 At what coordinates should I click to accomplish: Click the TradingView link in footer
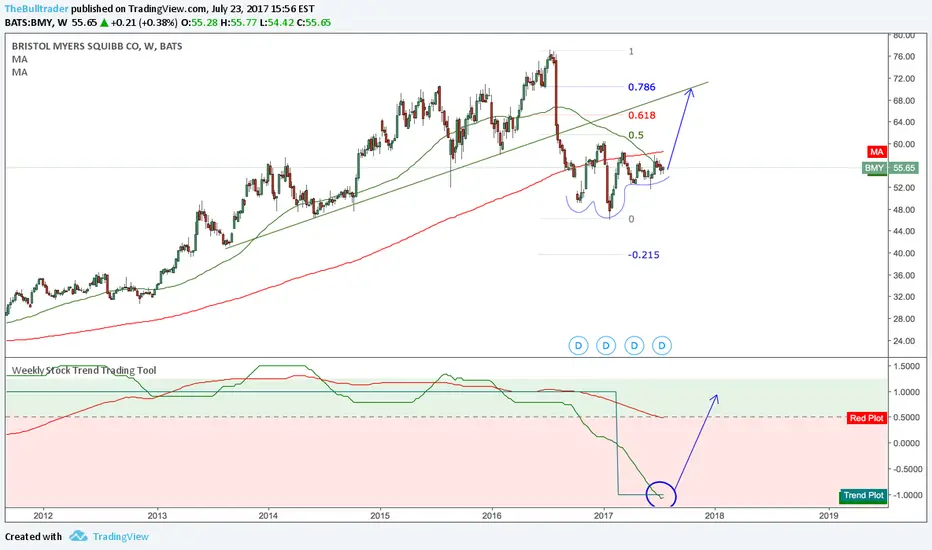coord(121,536)
